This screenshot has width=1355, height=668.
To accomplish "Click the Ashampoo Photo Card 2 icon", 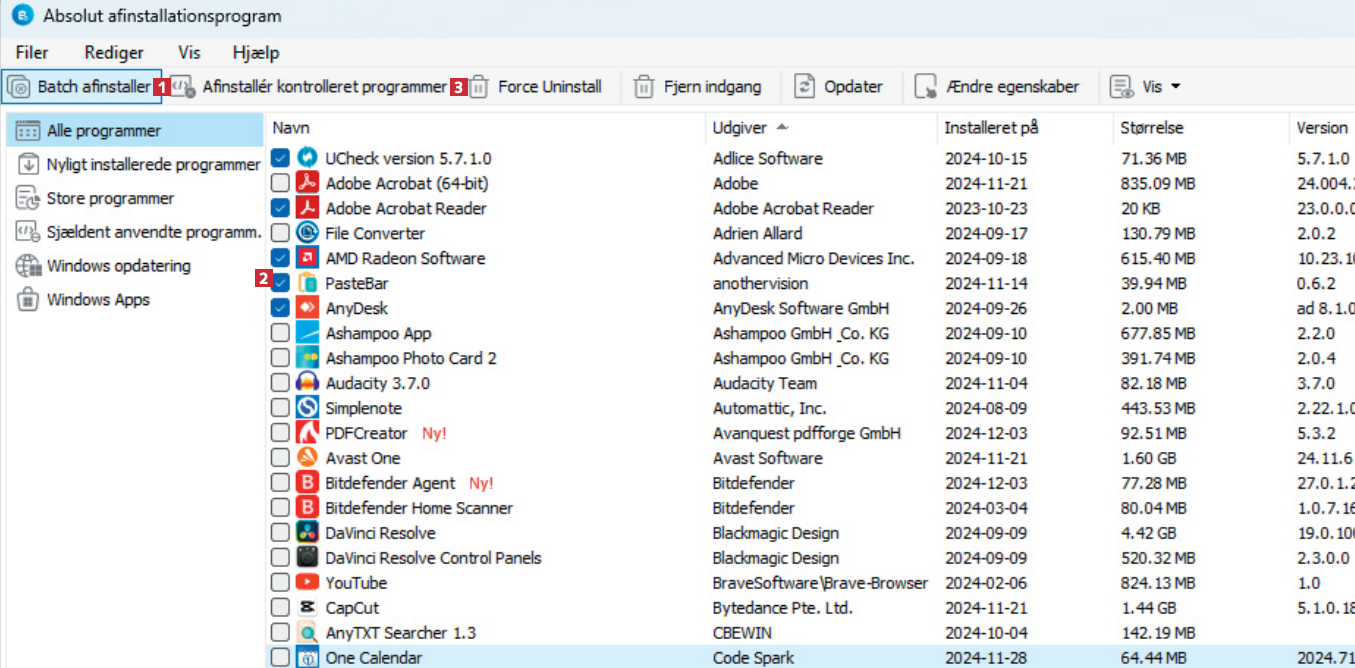I will pos(308,358).
